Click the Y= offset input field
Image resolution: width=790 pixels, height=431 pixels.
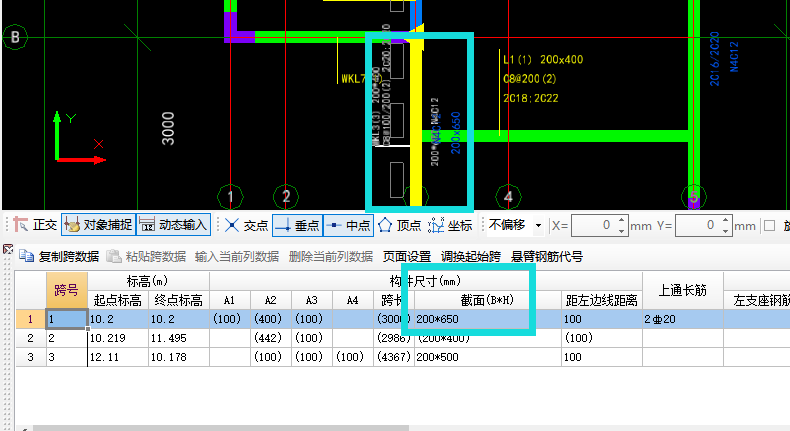pos(697,225)
